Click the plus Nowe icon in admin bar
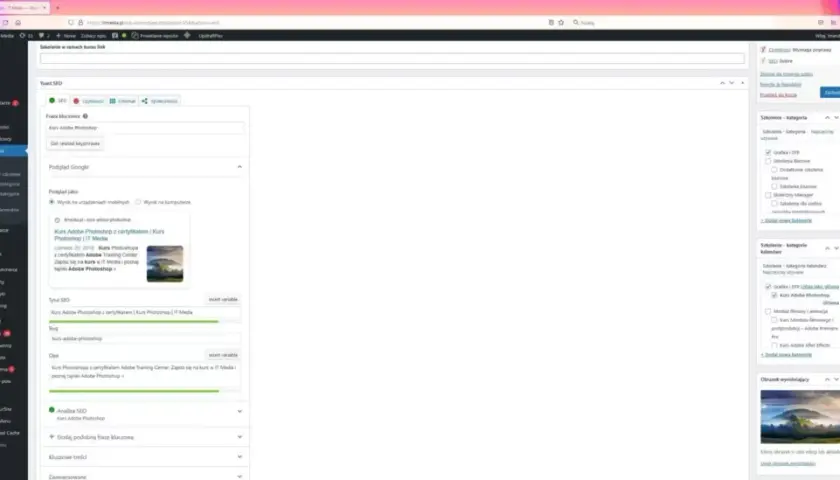 (58, 36)
